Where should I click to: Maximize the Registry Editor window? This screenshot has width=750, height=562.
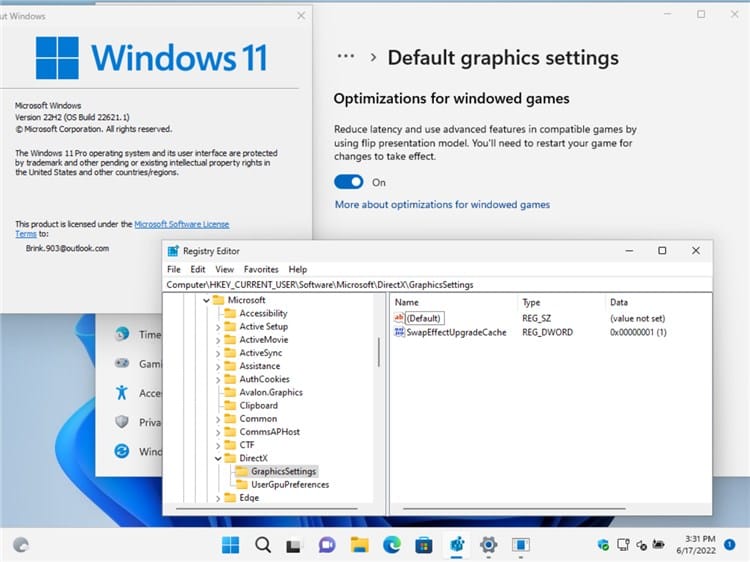tap(662, 251)
